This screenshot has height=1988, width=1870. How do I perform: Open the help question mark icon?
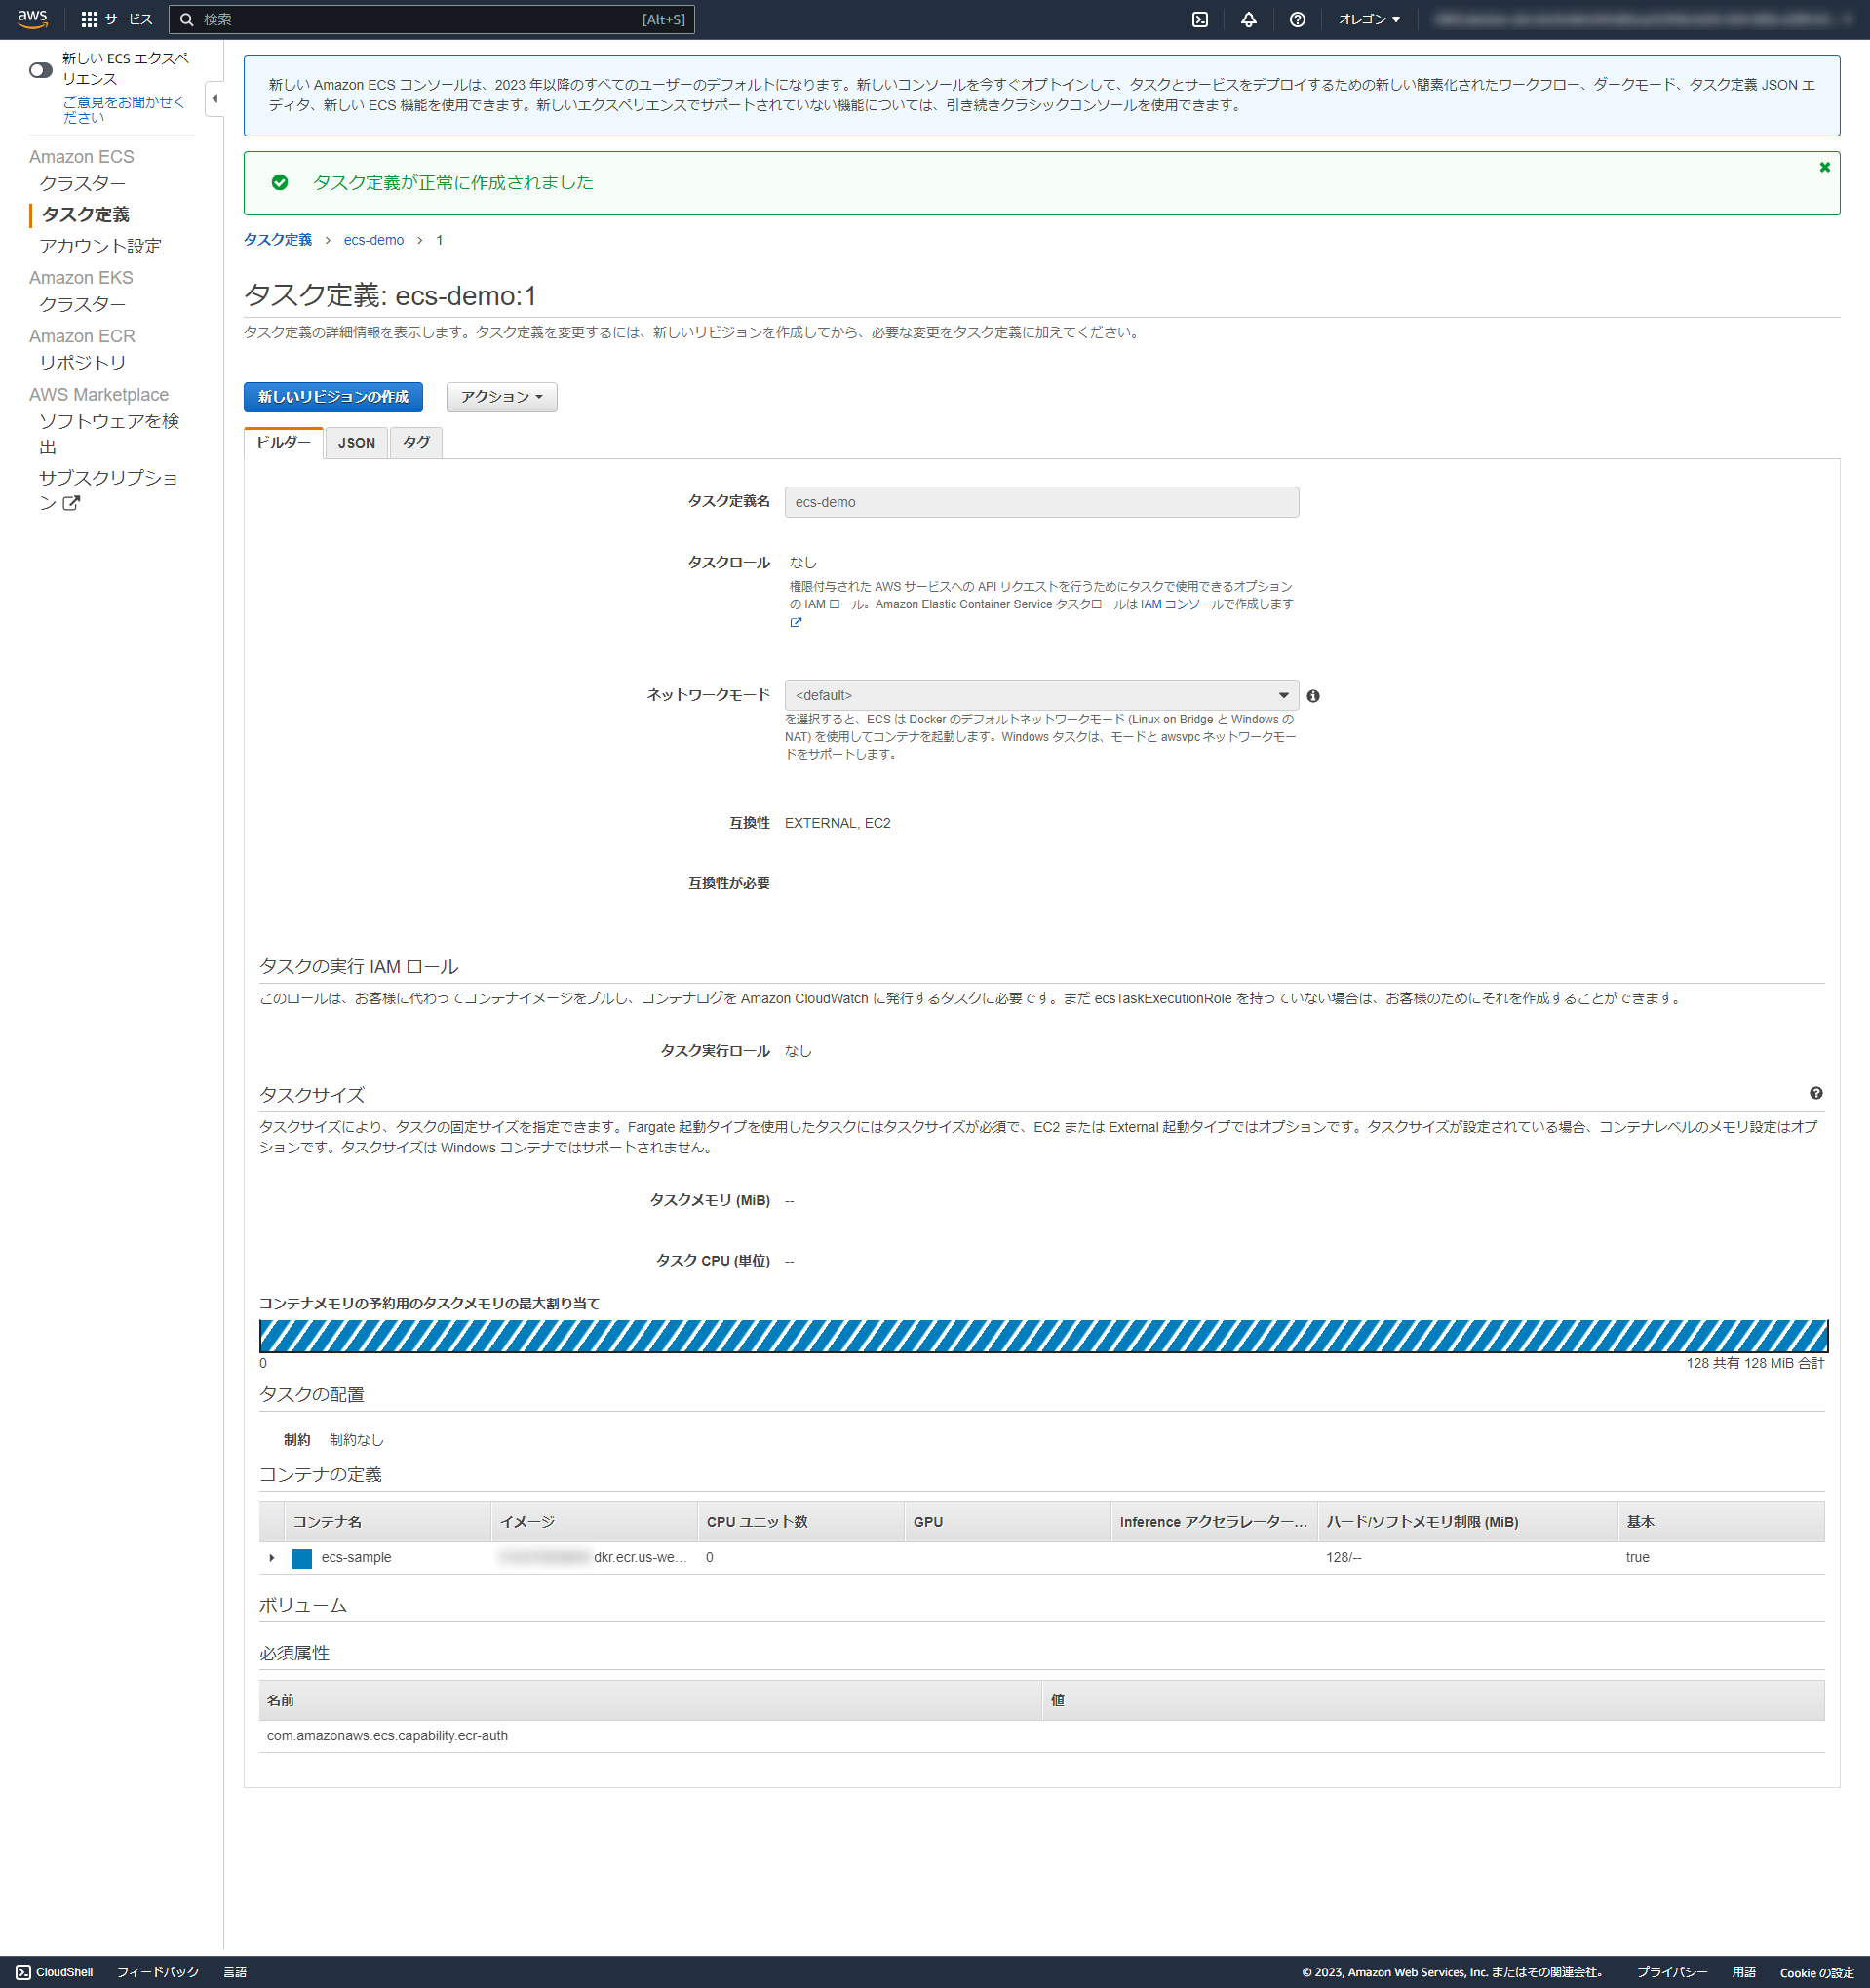[1297, 19]
